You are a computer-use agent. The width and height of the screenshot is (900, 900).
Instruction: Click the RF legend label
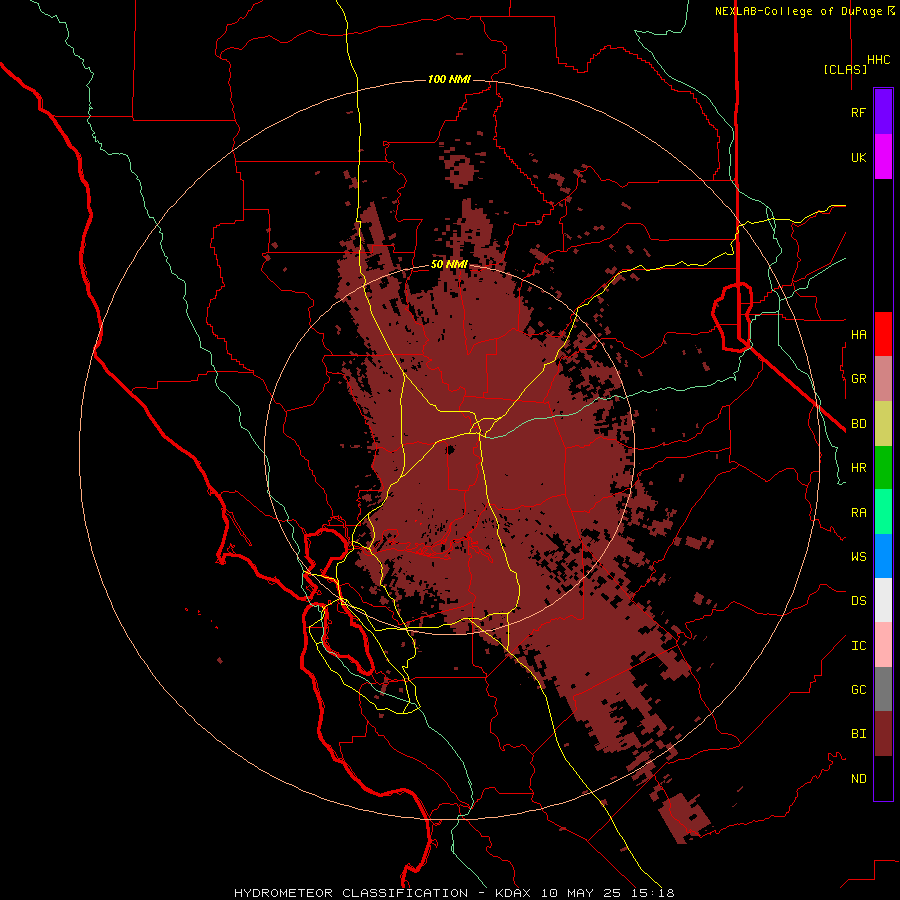click(858, 112)
